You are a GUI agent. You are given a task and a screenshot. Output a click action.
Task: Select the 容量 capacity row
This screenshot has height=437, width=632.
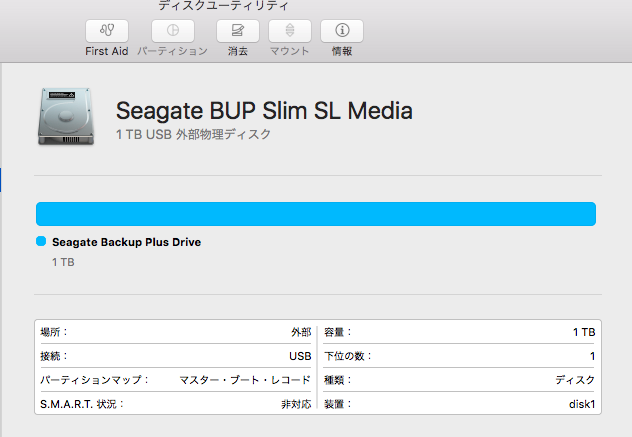tap(460, 332)
